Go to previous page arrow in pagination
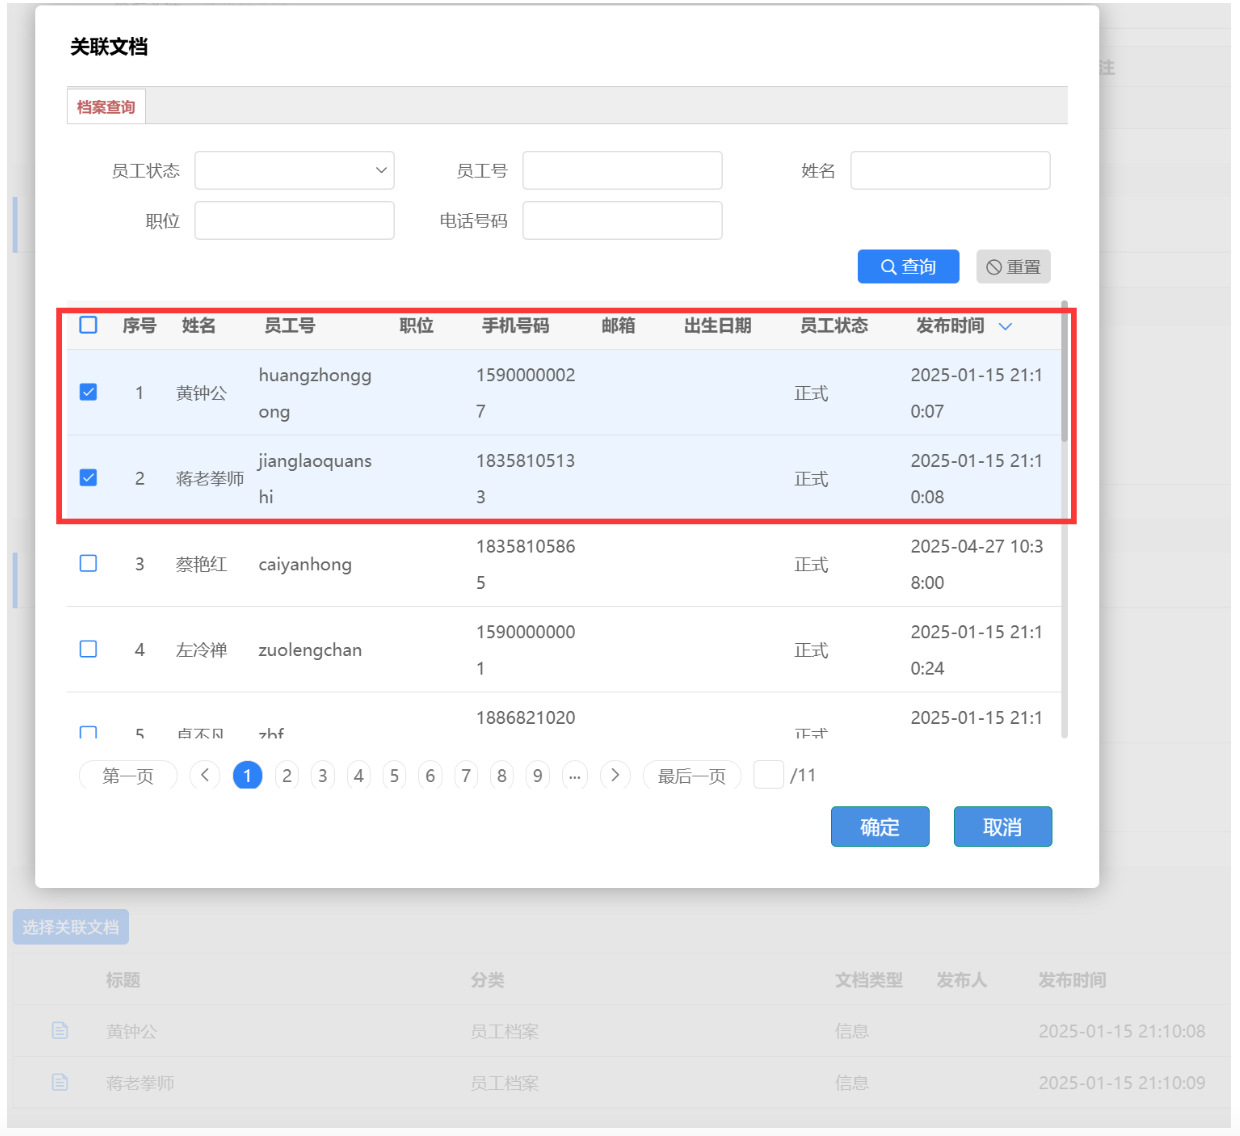This screenshot has height=1136, width=1240. pos(205,775)
